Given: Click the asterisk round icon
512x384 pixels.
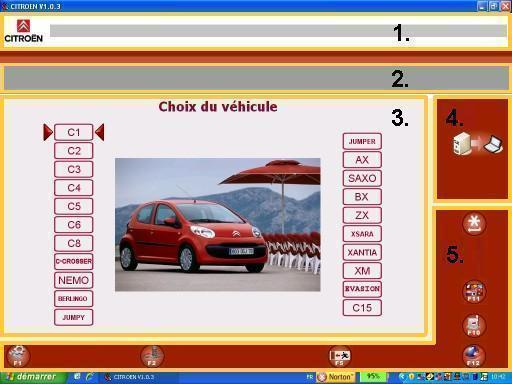Looking at the screenshot, I should pos(474,224).
